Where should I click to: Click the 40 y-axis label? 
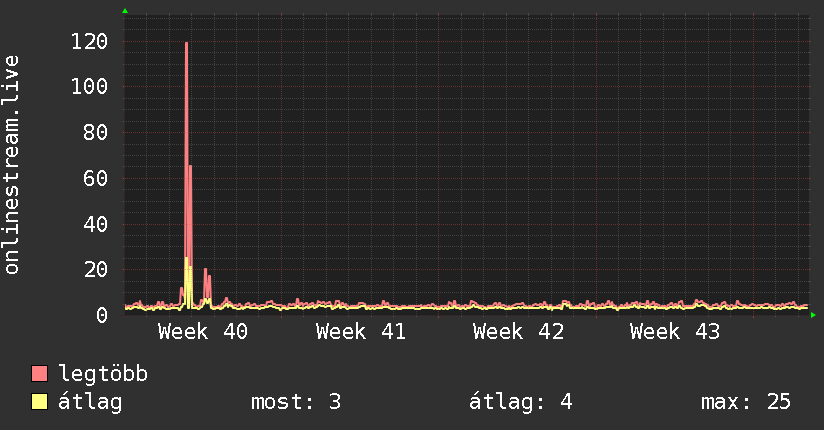(96, 224)
